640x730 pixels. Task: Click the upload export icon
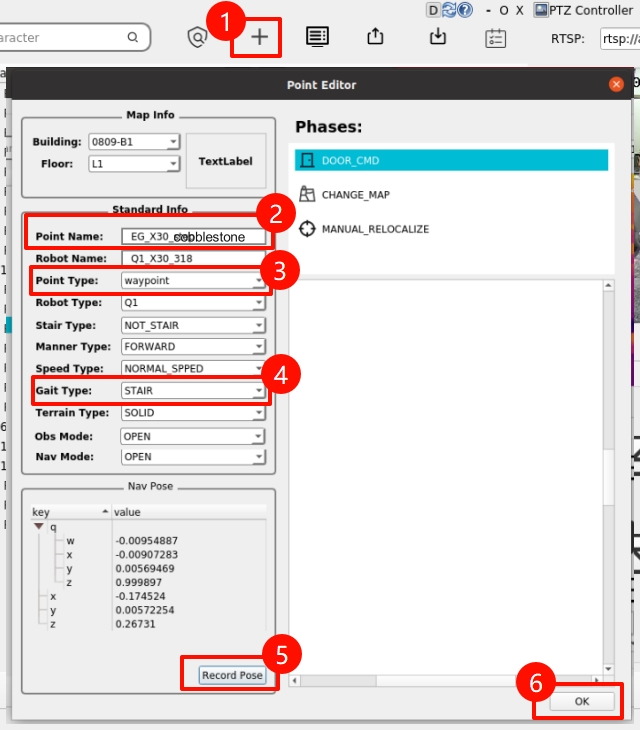(x=375, y=37)
